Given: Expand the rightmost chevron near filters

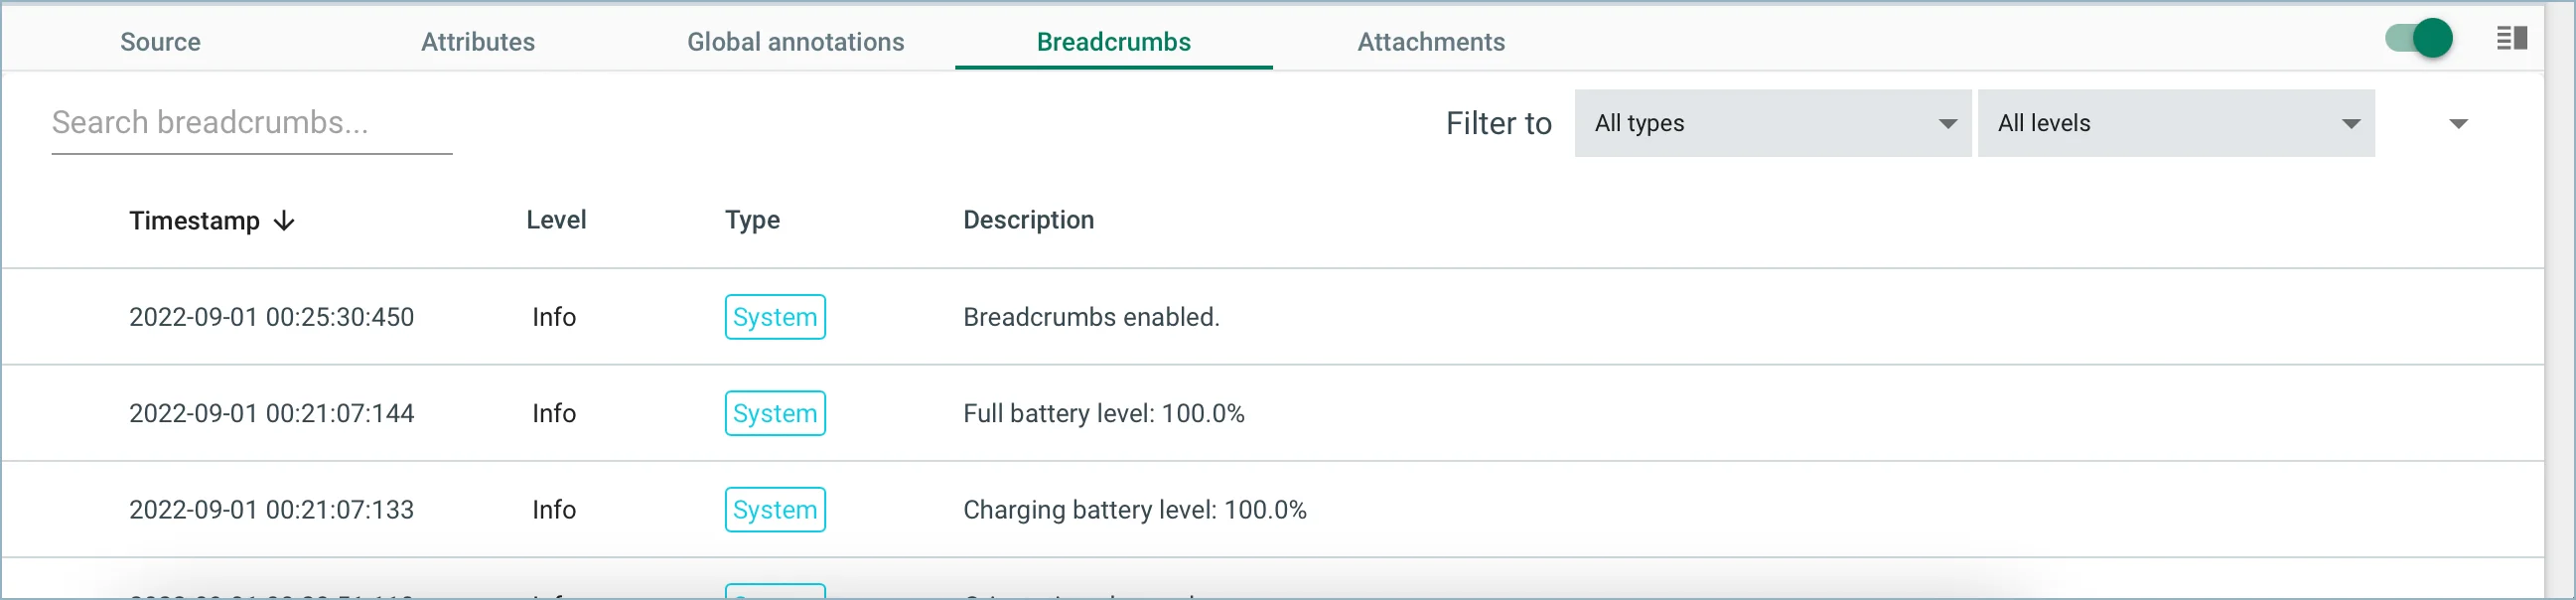Looking at the screenshot, I should pyautogui.click(x=2460, y=123).
